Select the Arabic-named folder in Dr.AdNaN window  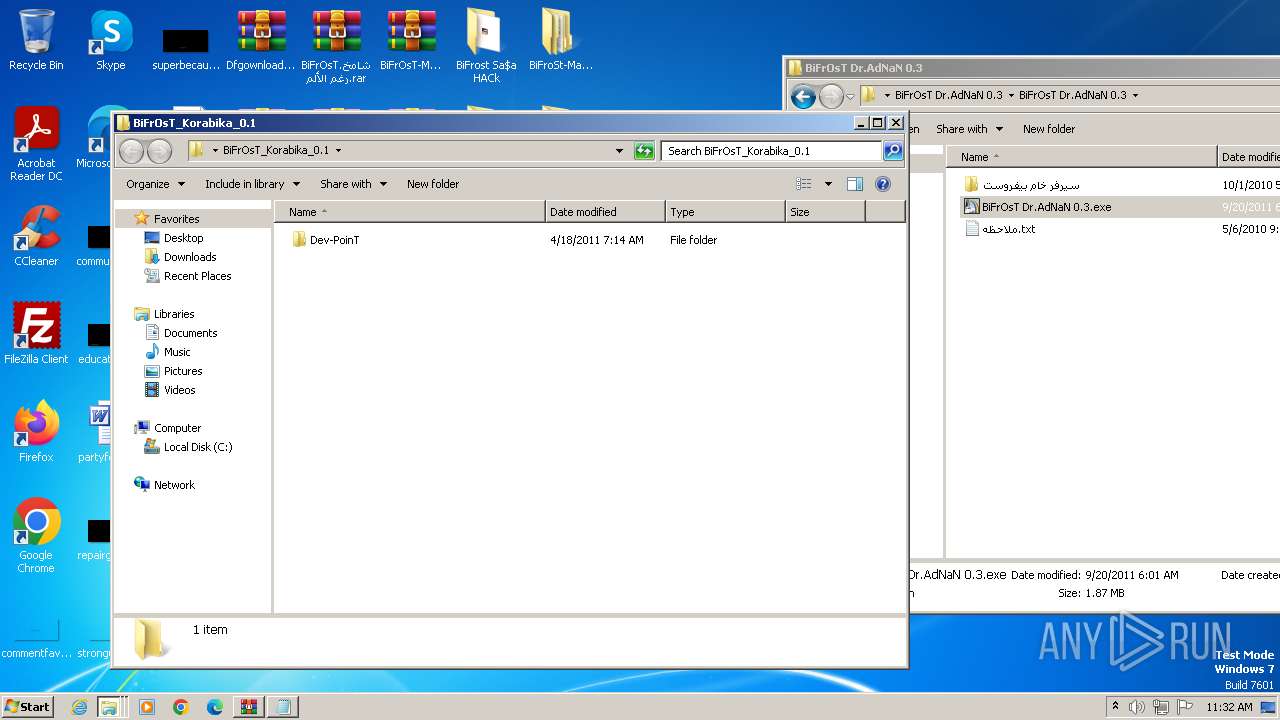click(x=1030, y=185)
